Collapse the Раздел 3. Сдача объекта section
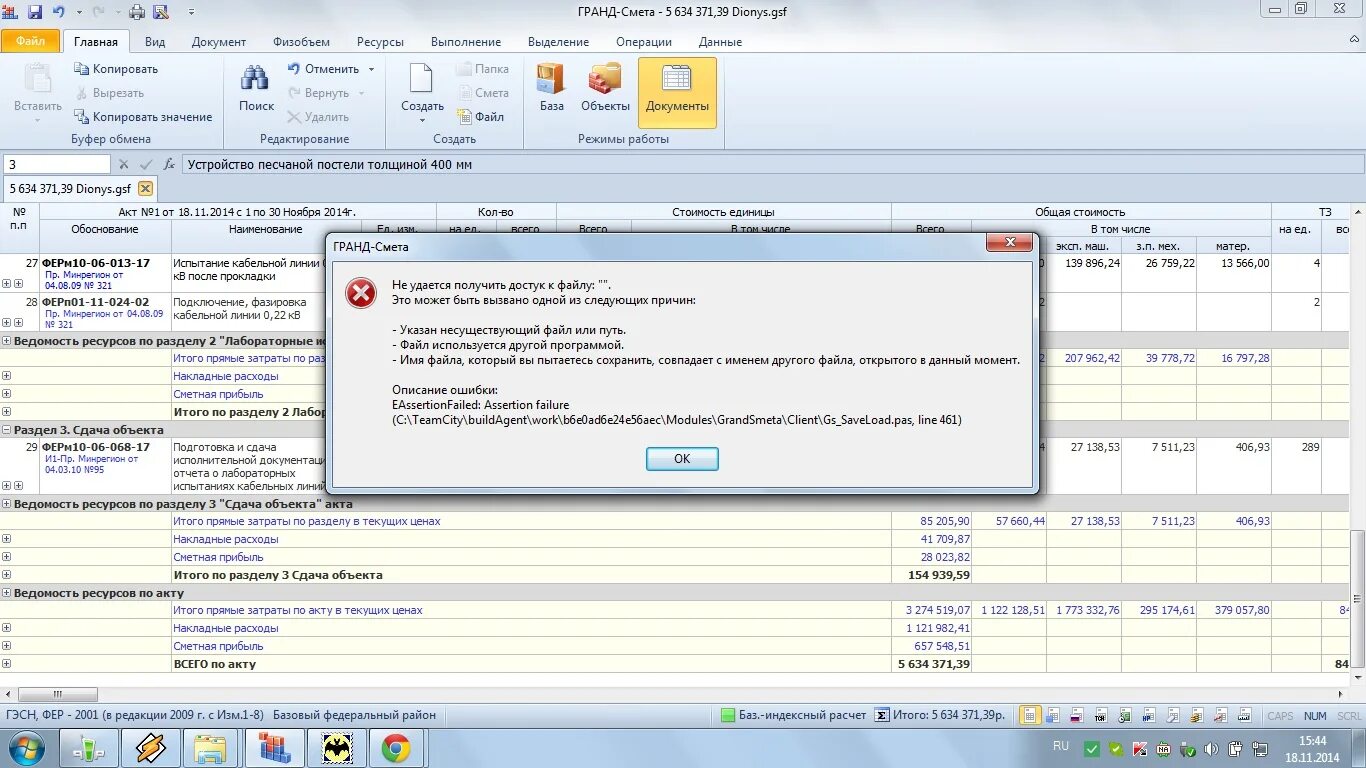The image size is (1366, 768). pyautogui.click(x=7, y=430)
